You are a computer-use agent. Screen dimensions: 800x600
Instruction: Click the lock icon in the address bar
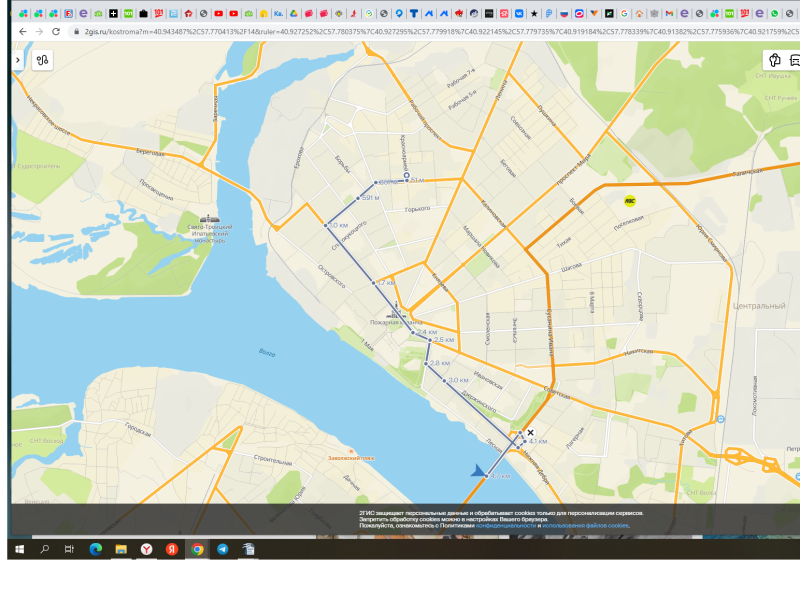tap(77, 32)
